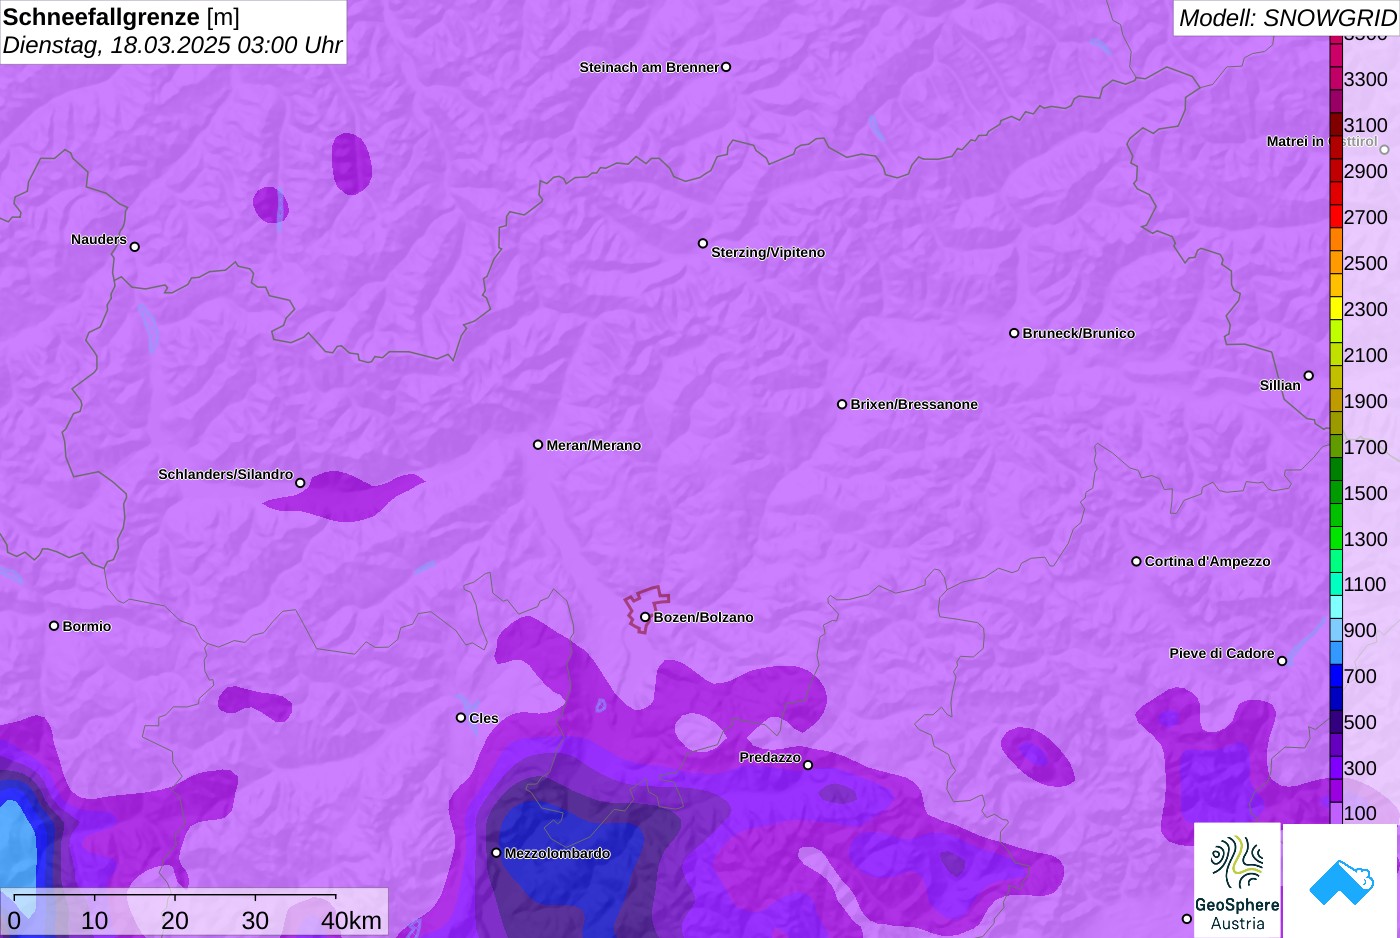The image size is (1400, 938).
Task: Select the cyan 1100 legend swatch
Action: coord(1336,584)
